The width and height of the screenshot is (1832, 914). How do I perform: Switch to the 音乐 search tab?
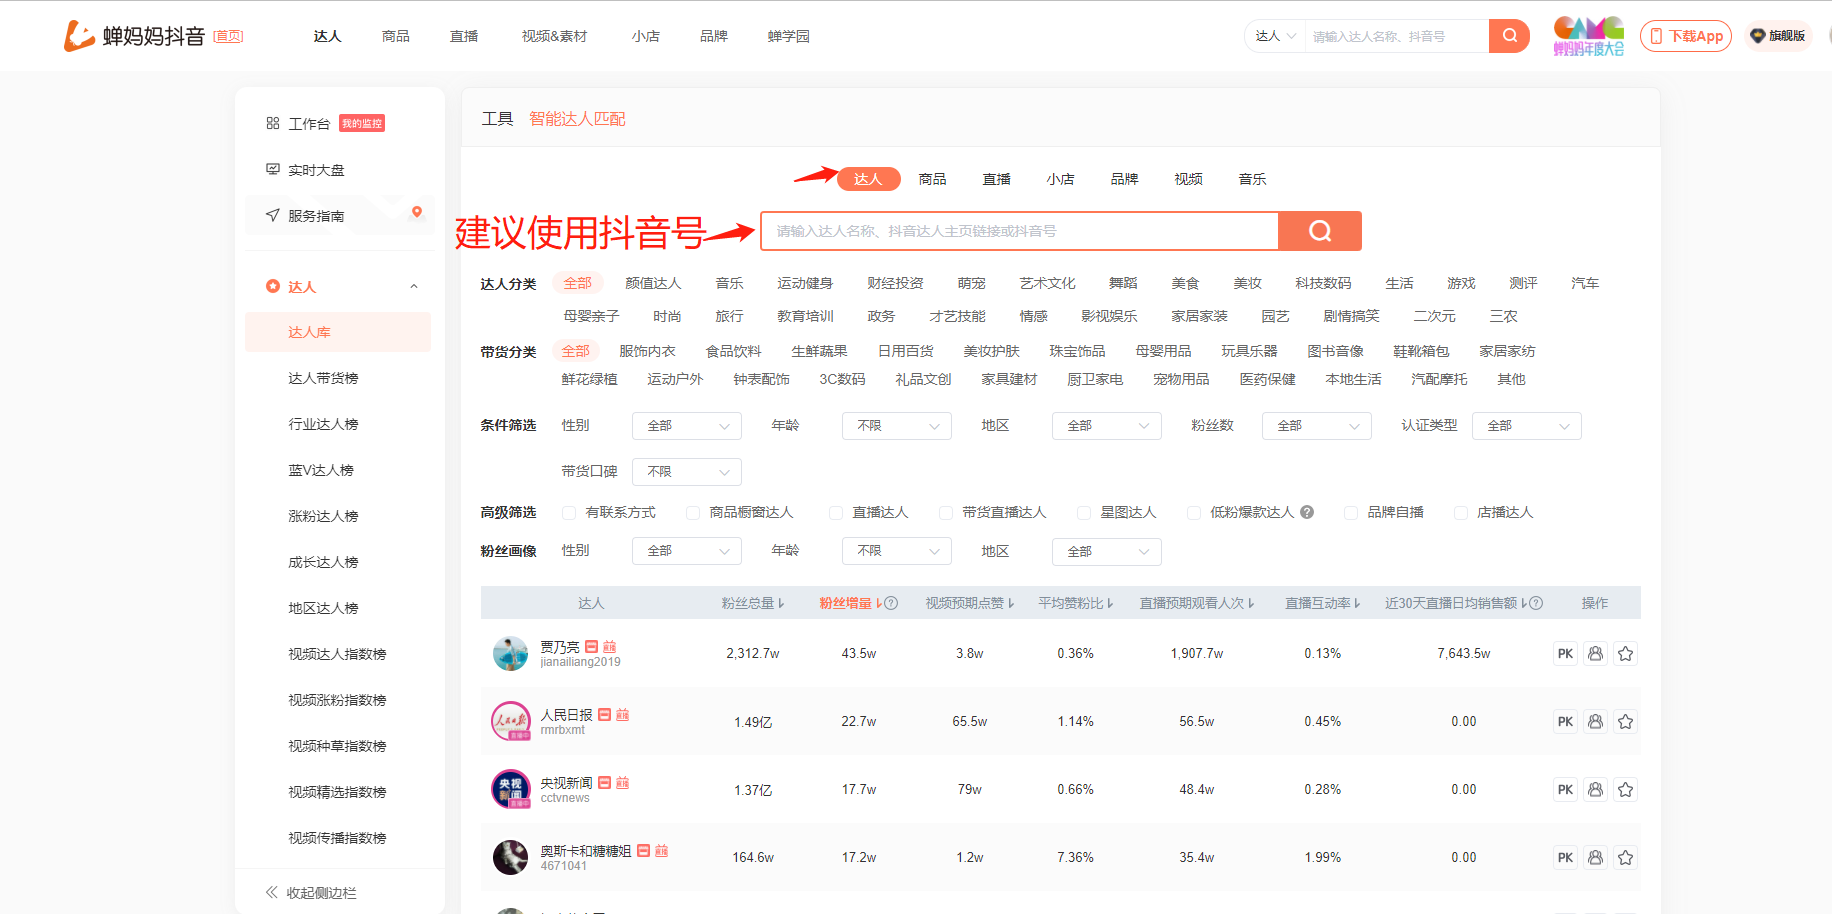click(1252, 179)
